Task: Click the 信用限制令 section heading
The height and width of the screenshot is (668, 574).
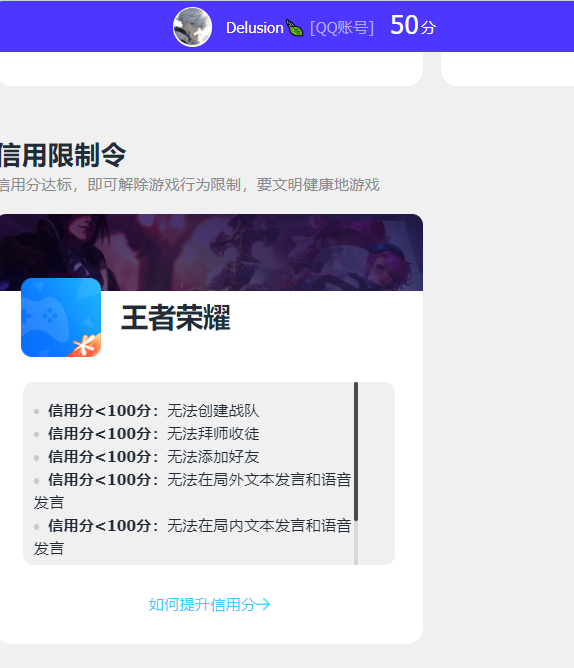Action: (63, 155)
